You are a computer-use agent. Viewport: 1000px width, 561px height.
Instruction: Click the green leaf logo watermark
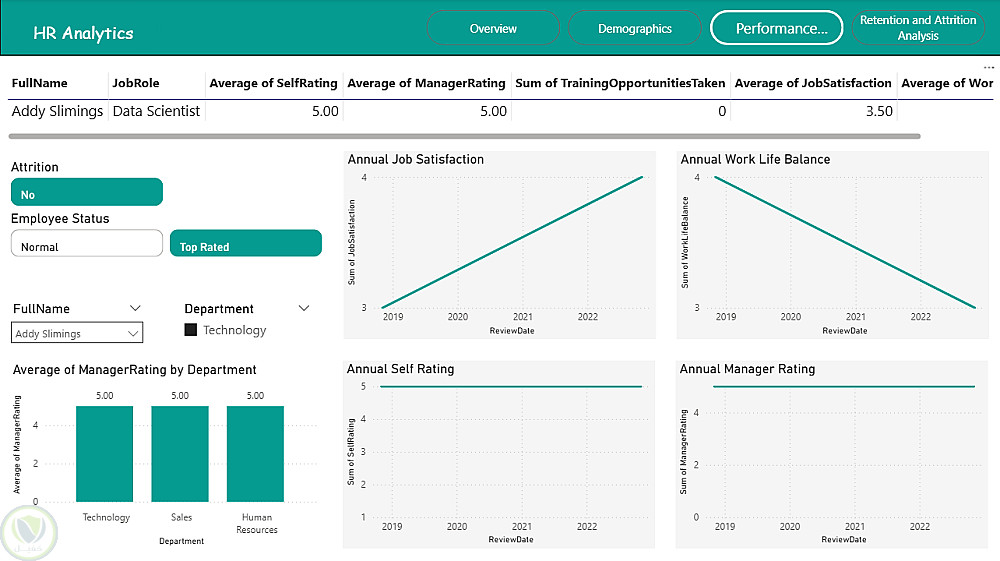[x=29, y=534]
